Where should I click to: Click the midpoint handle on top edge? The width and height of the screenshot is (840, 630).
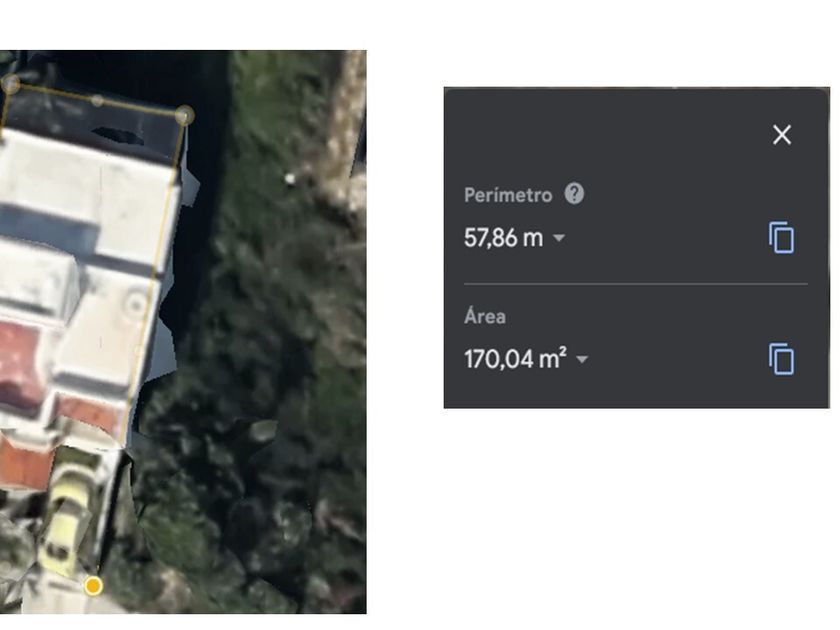pyautogui.click(x=97, y=100)
